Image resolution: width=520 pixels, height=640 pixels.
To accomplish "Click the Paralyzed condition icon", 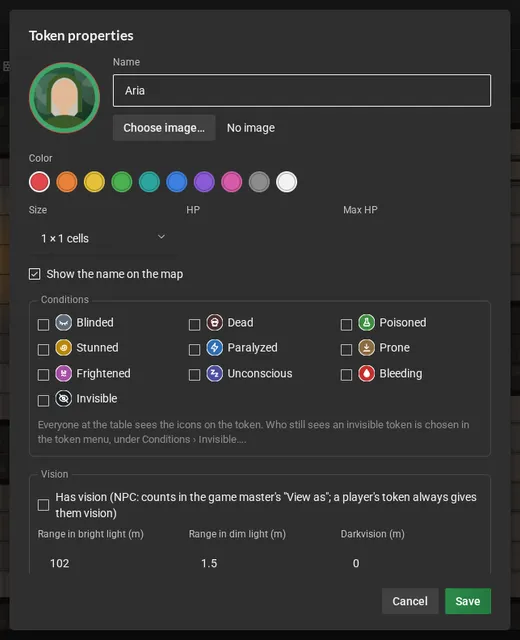I will [x=214, y=348].
